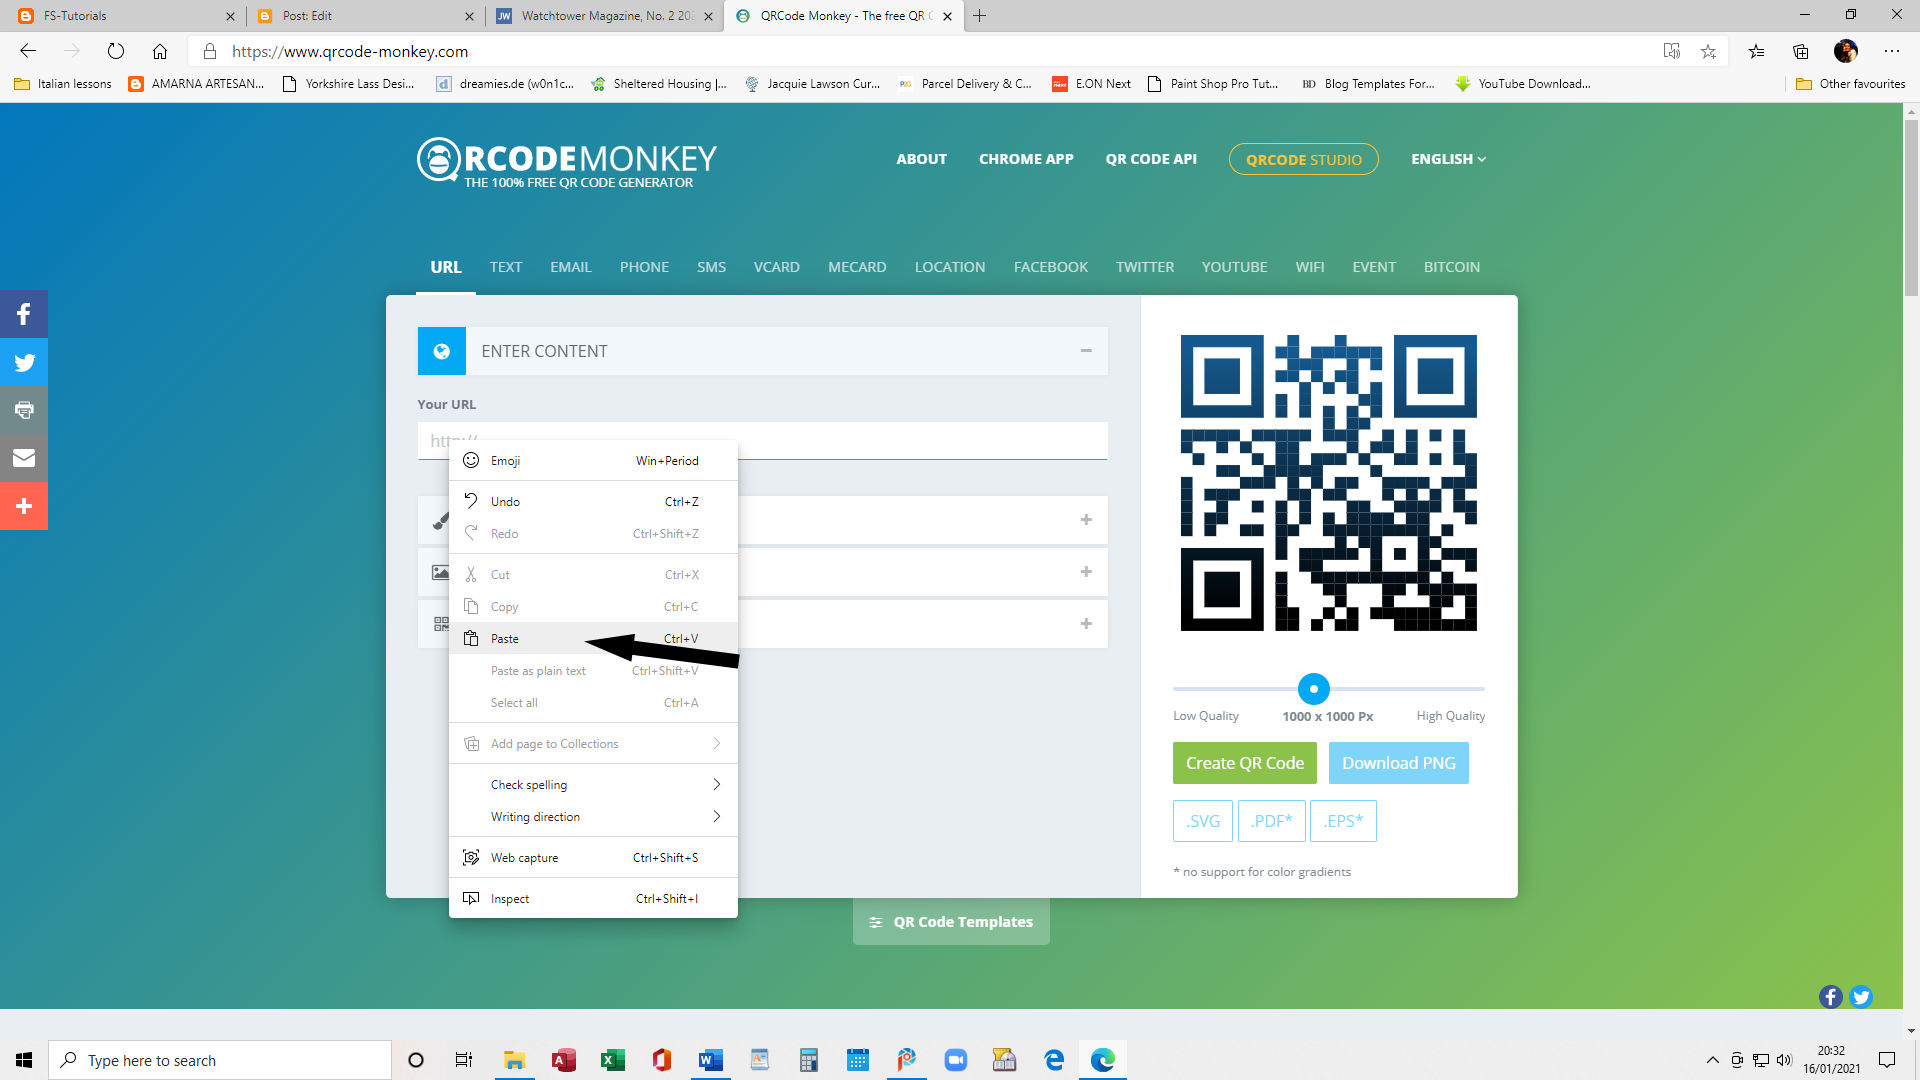Click the plus share icon in the sidebar
1920x1080 pixels.
click(x=24, y=505)
